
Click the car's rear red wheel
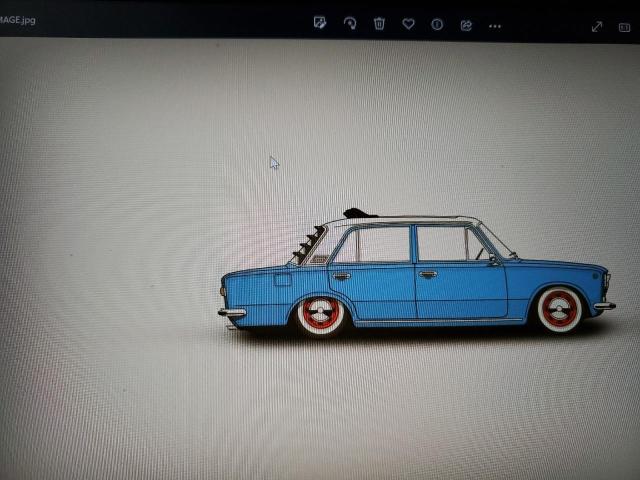click(321, 314)
